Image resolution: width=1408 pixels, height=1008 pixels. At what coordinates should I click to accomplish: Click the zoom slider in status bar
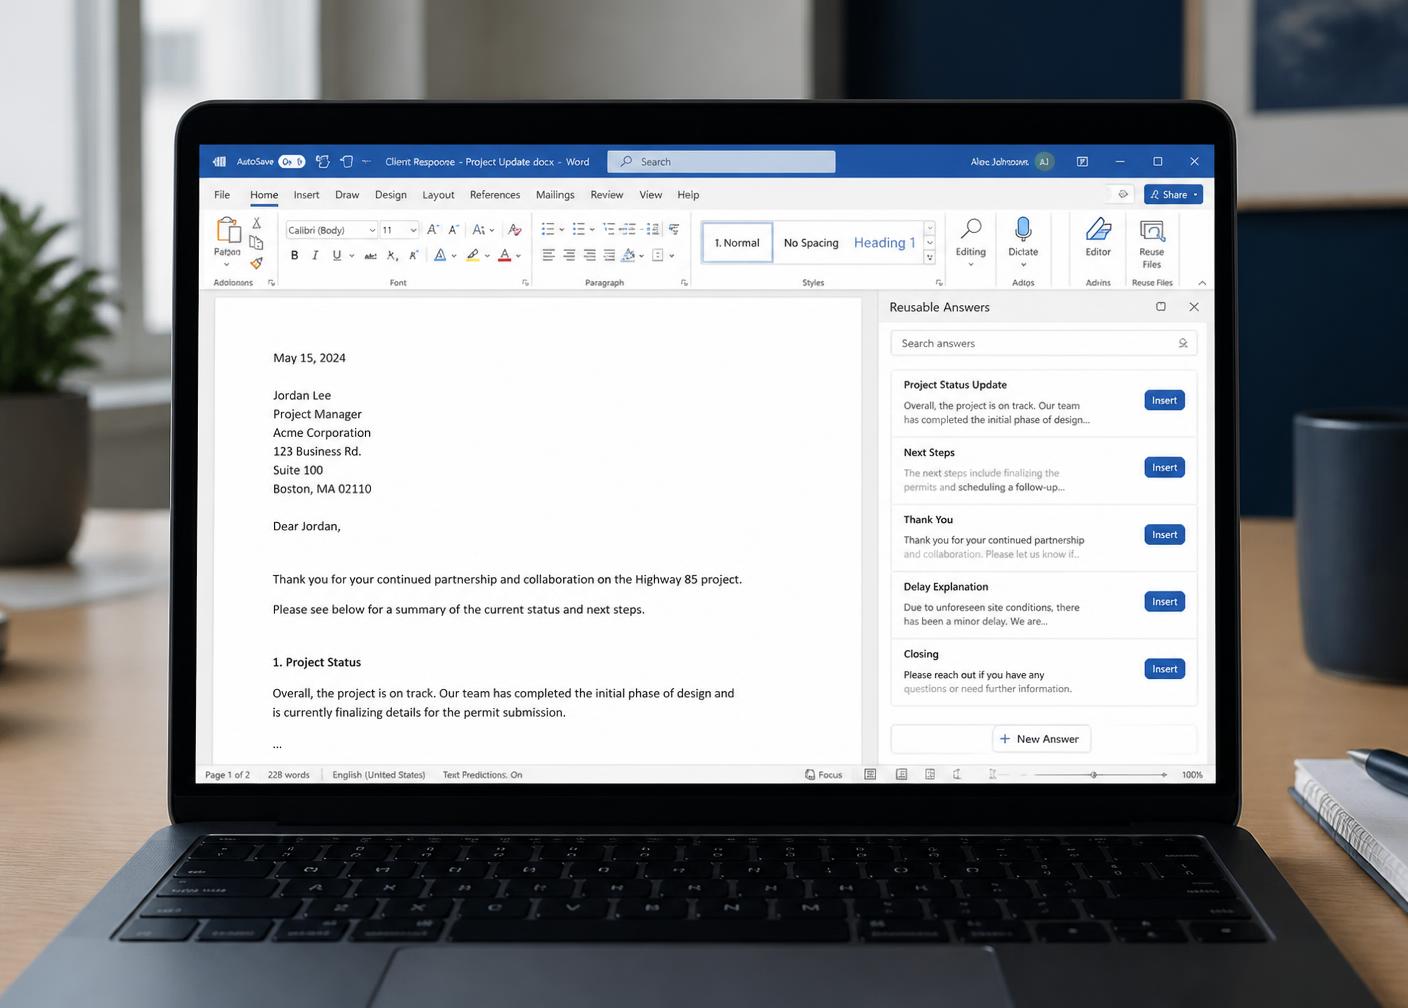[x=1100, y=775]
